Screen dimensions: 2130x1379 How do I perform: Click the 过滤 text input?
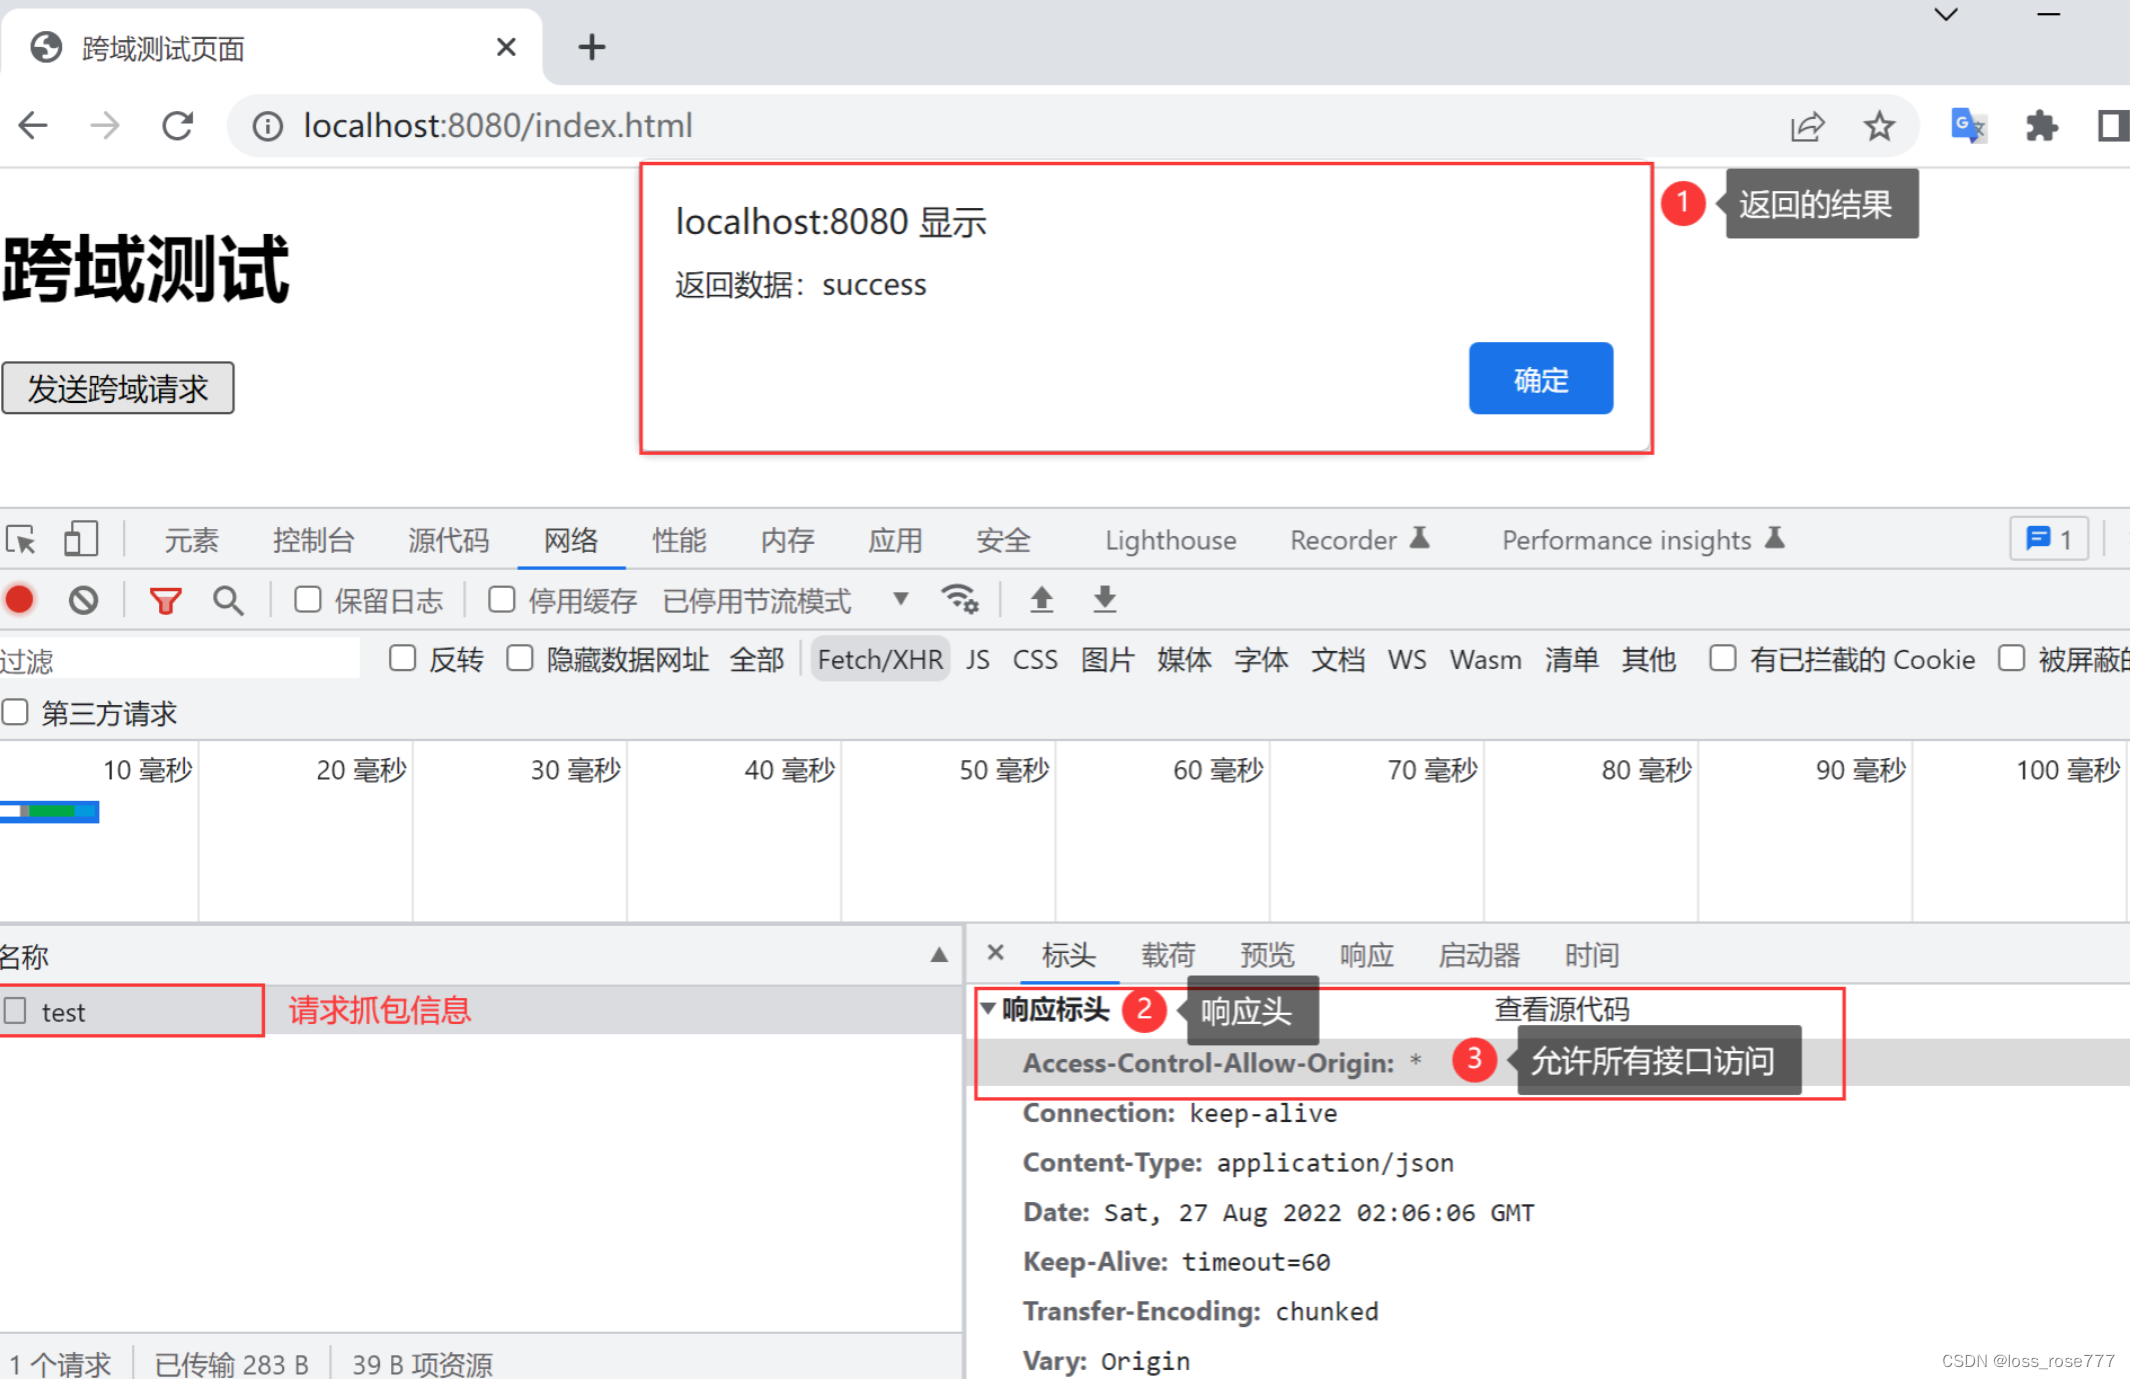coord(180,659)
